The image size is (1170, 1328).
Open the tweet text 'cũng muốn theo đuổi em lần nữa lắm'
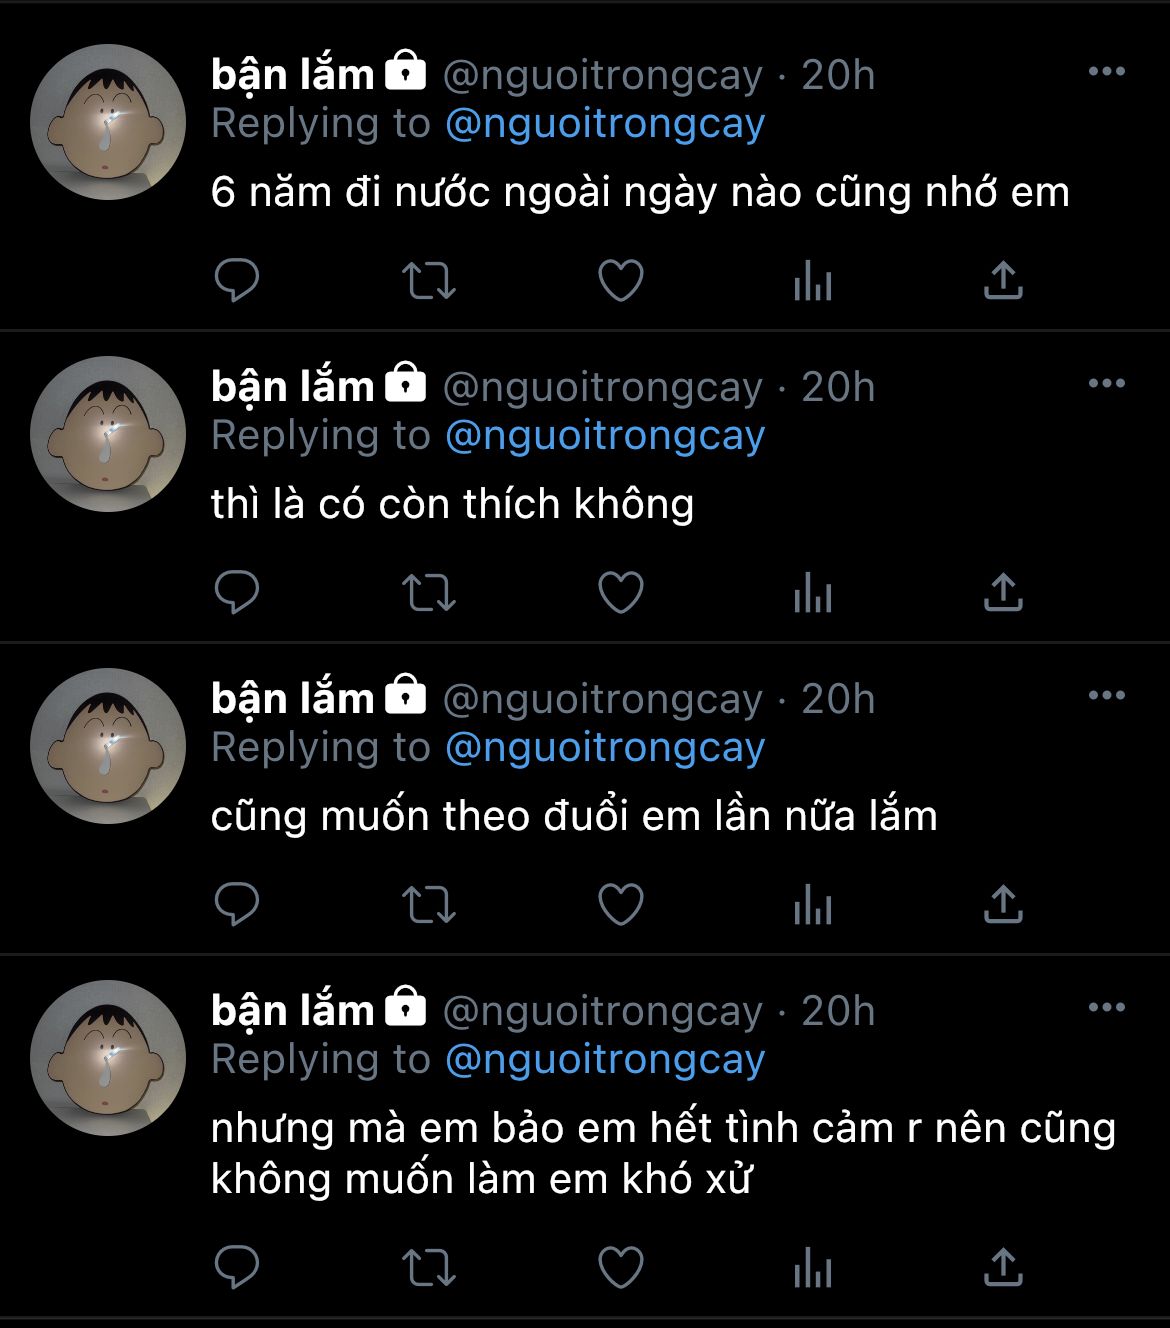pos(574,816)
